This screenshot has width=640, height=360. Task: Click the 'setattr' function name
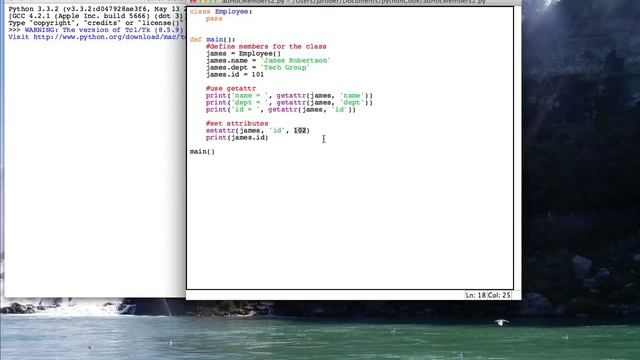(220, 131)
